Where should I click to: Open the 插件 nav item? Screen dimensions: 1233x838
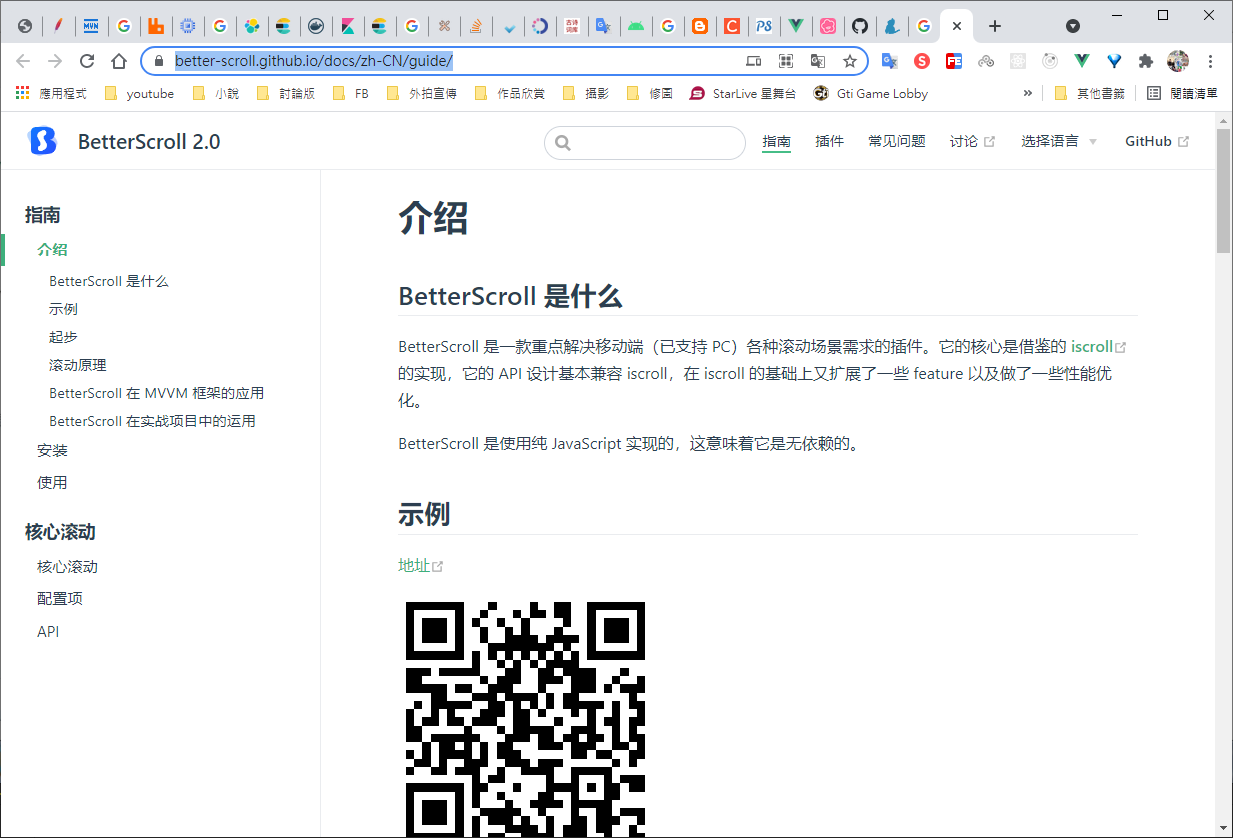pos(830,142)
